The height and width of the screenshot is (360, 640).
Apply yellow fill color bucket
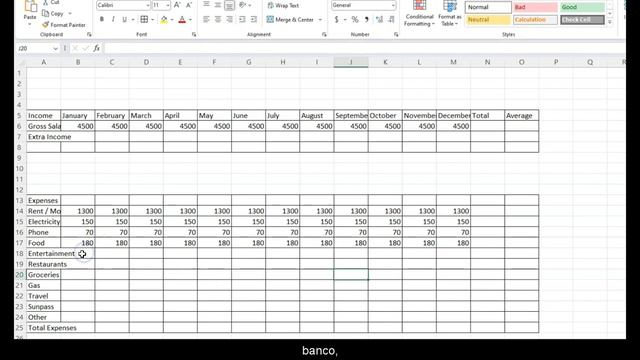164,19
